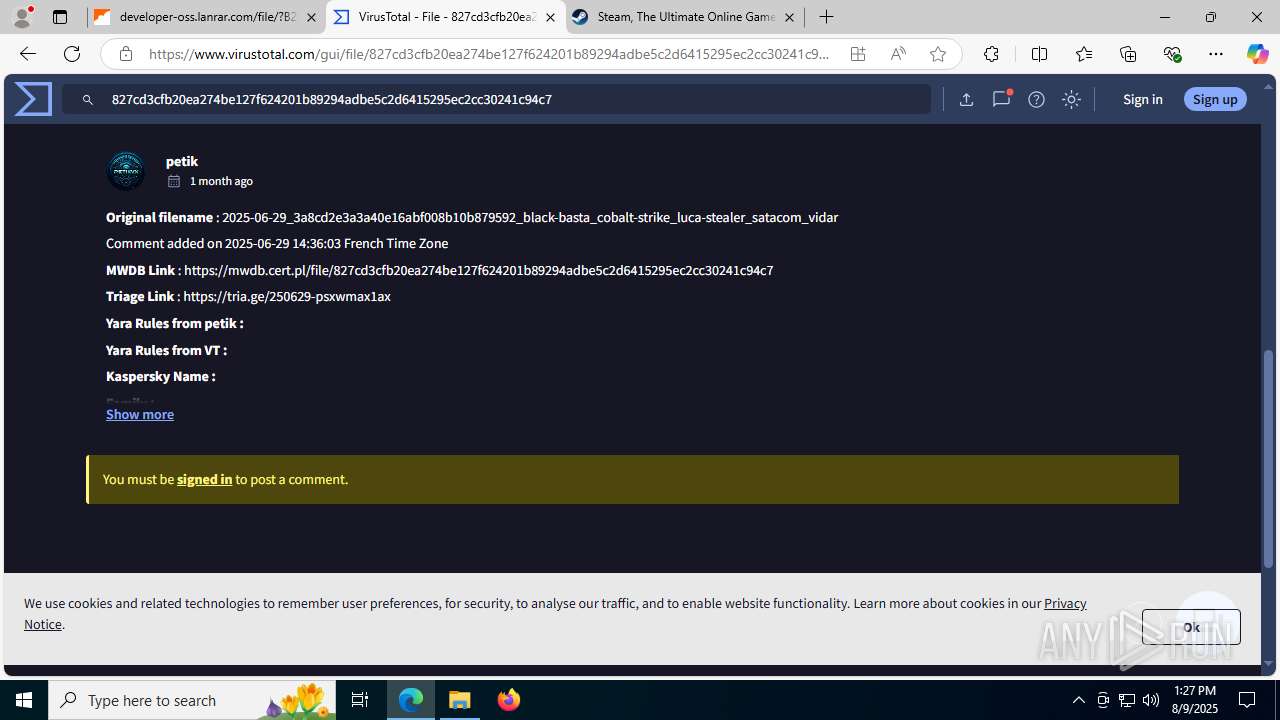Click the petik user avatar
The width and height of the screenshot is (1280, 720).
click(x=126, y=171)
